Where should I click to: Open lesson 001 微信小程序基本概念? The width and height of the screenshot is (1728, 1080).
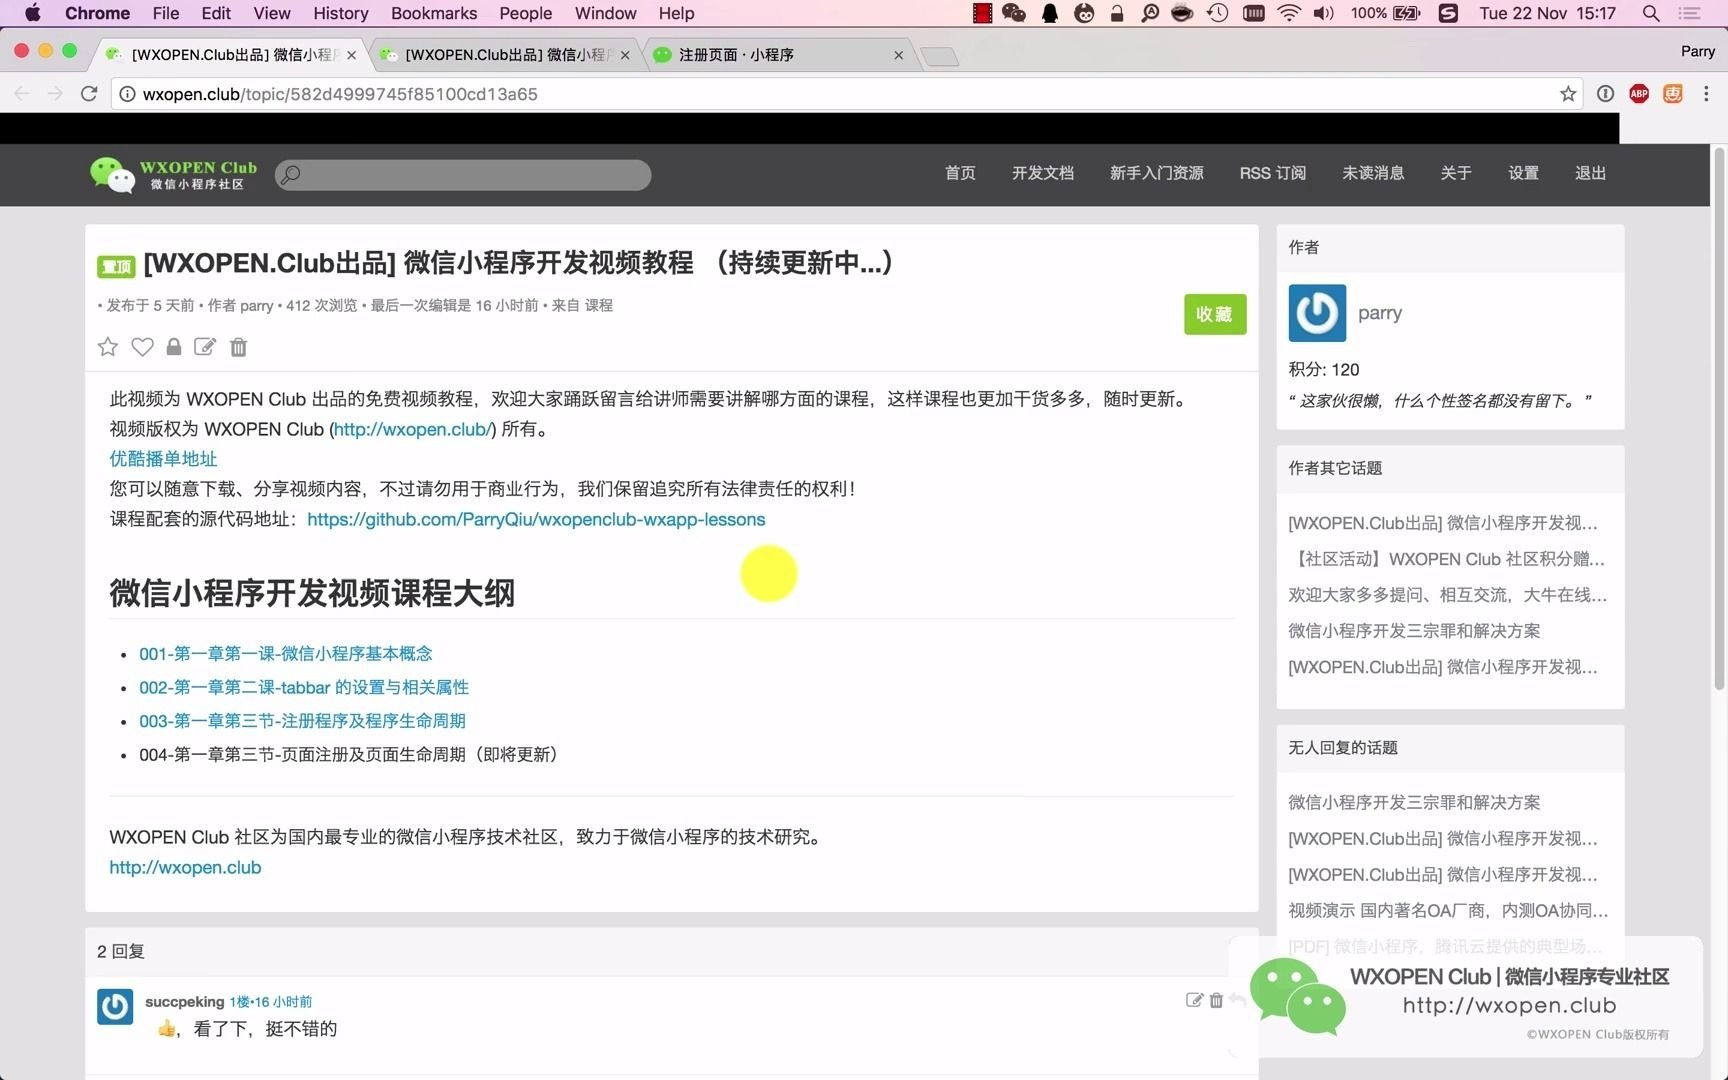click(286, 654)
